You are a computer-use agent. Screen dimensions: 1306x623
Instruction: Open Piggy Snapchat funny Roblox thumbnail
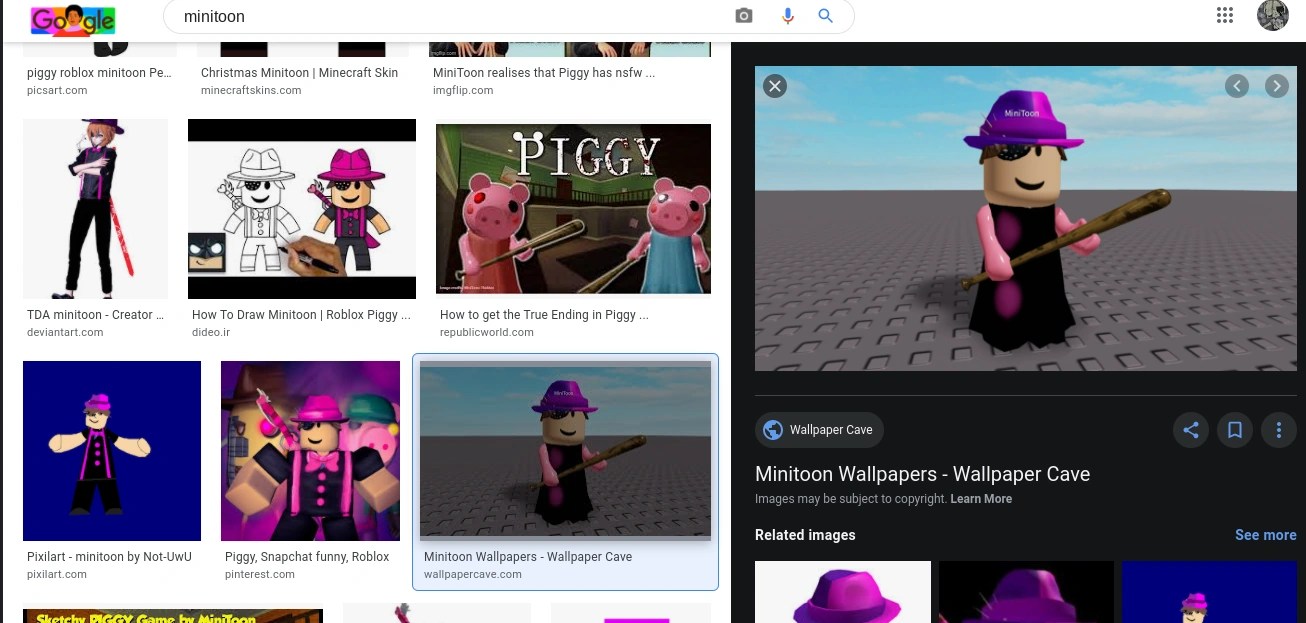(x=310, y=451)
